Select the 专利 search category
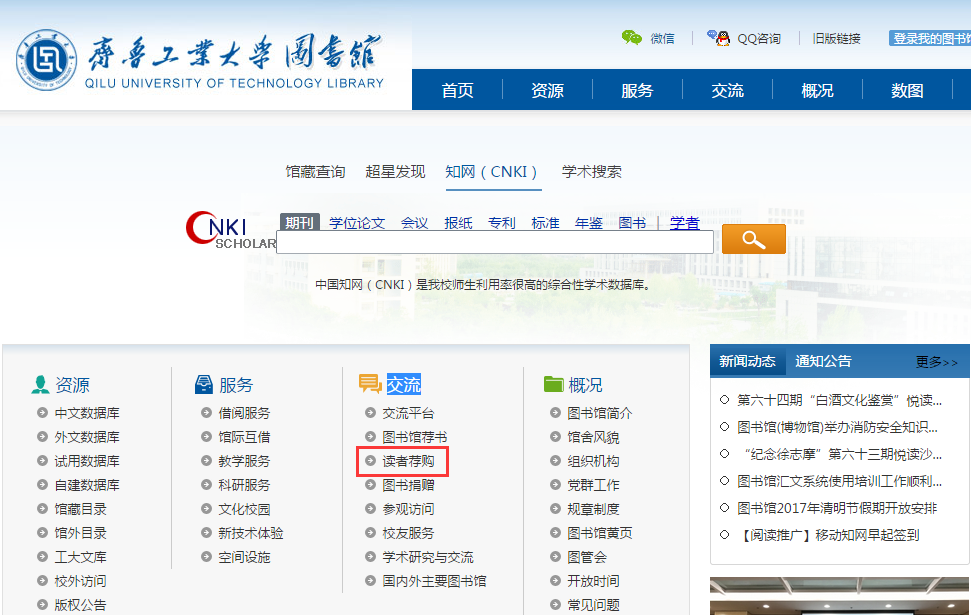The height and width of the screenshot is (615, 971). 501,223
